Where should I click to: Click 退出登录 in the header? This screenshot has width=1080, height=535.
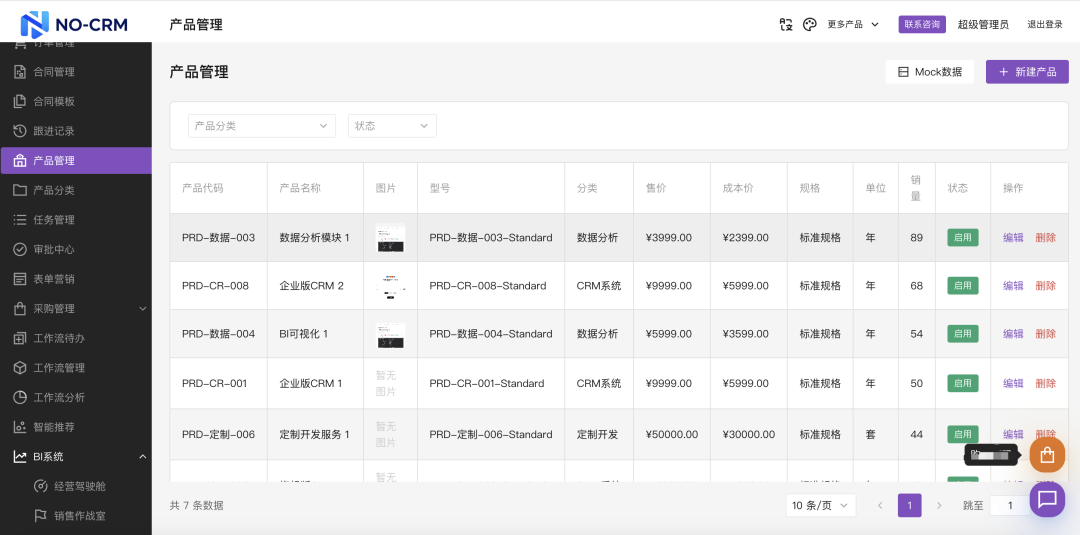click(x=1045, y=25)
